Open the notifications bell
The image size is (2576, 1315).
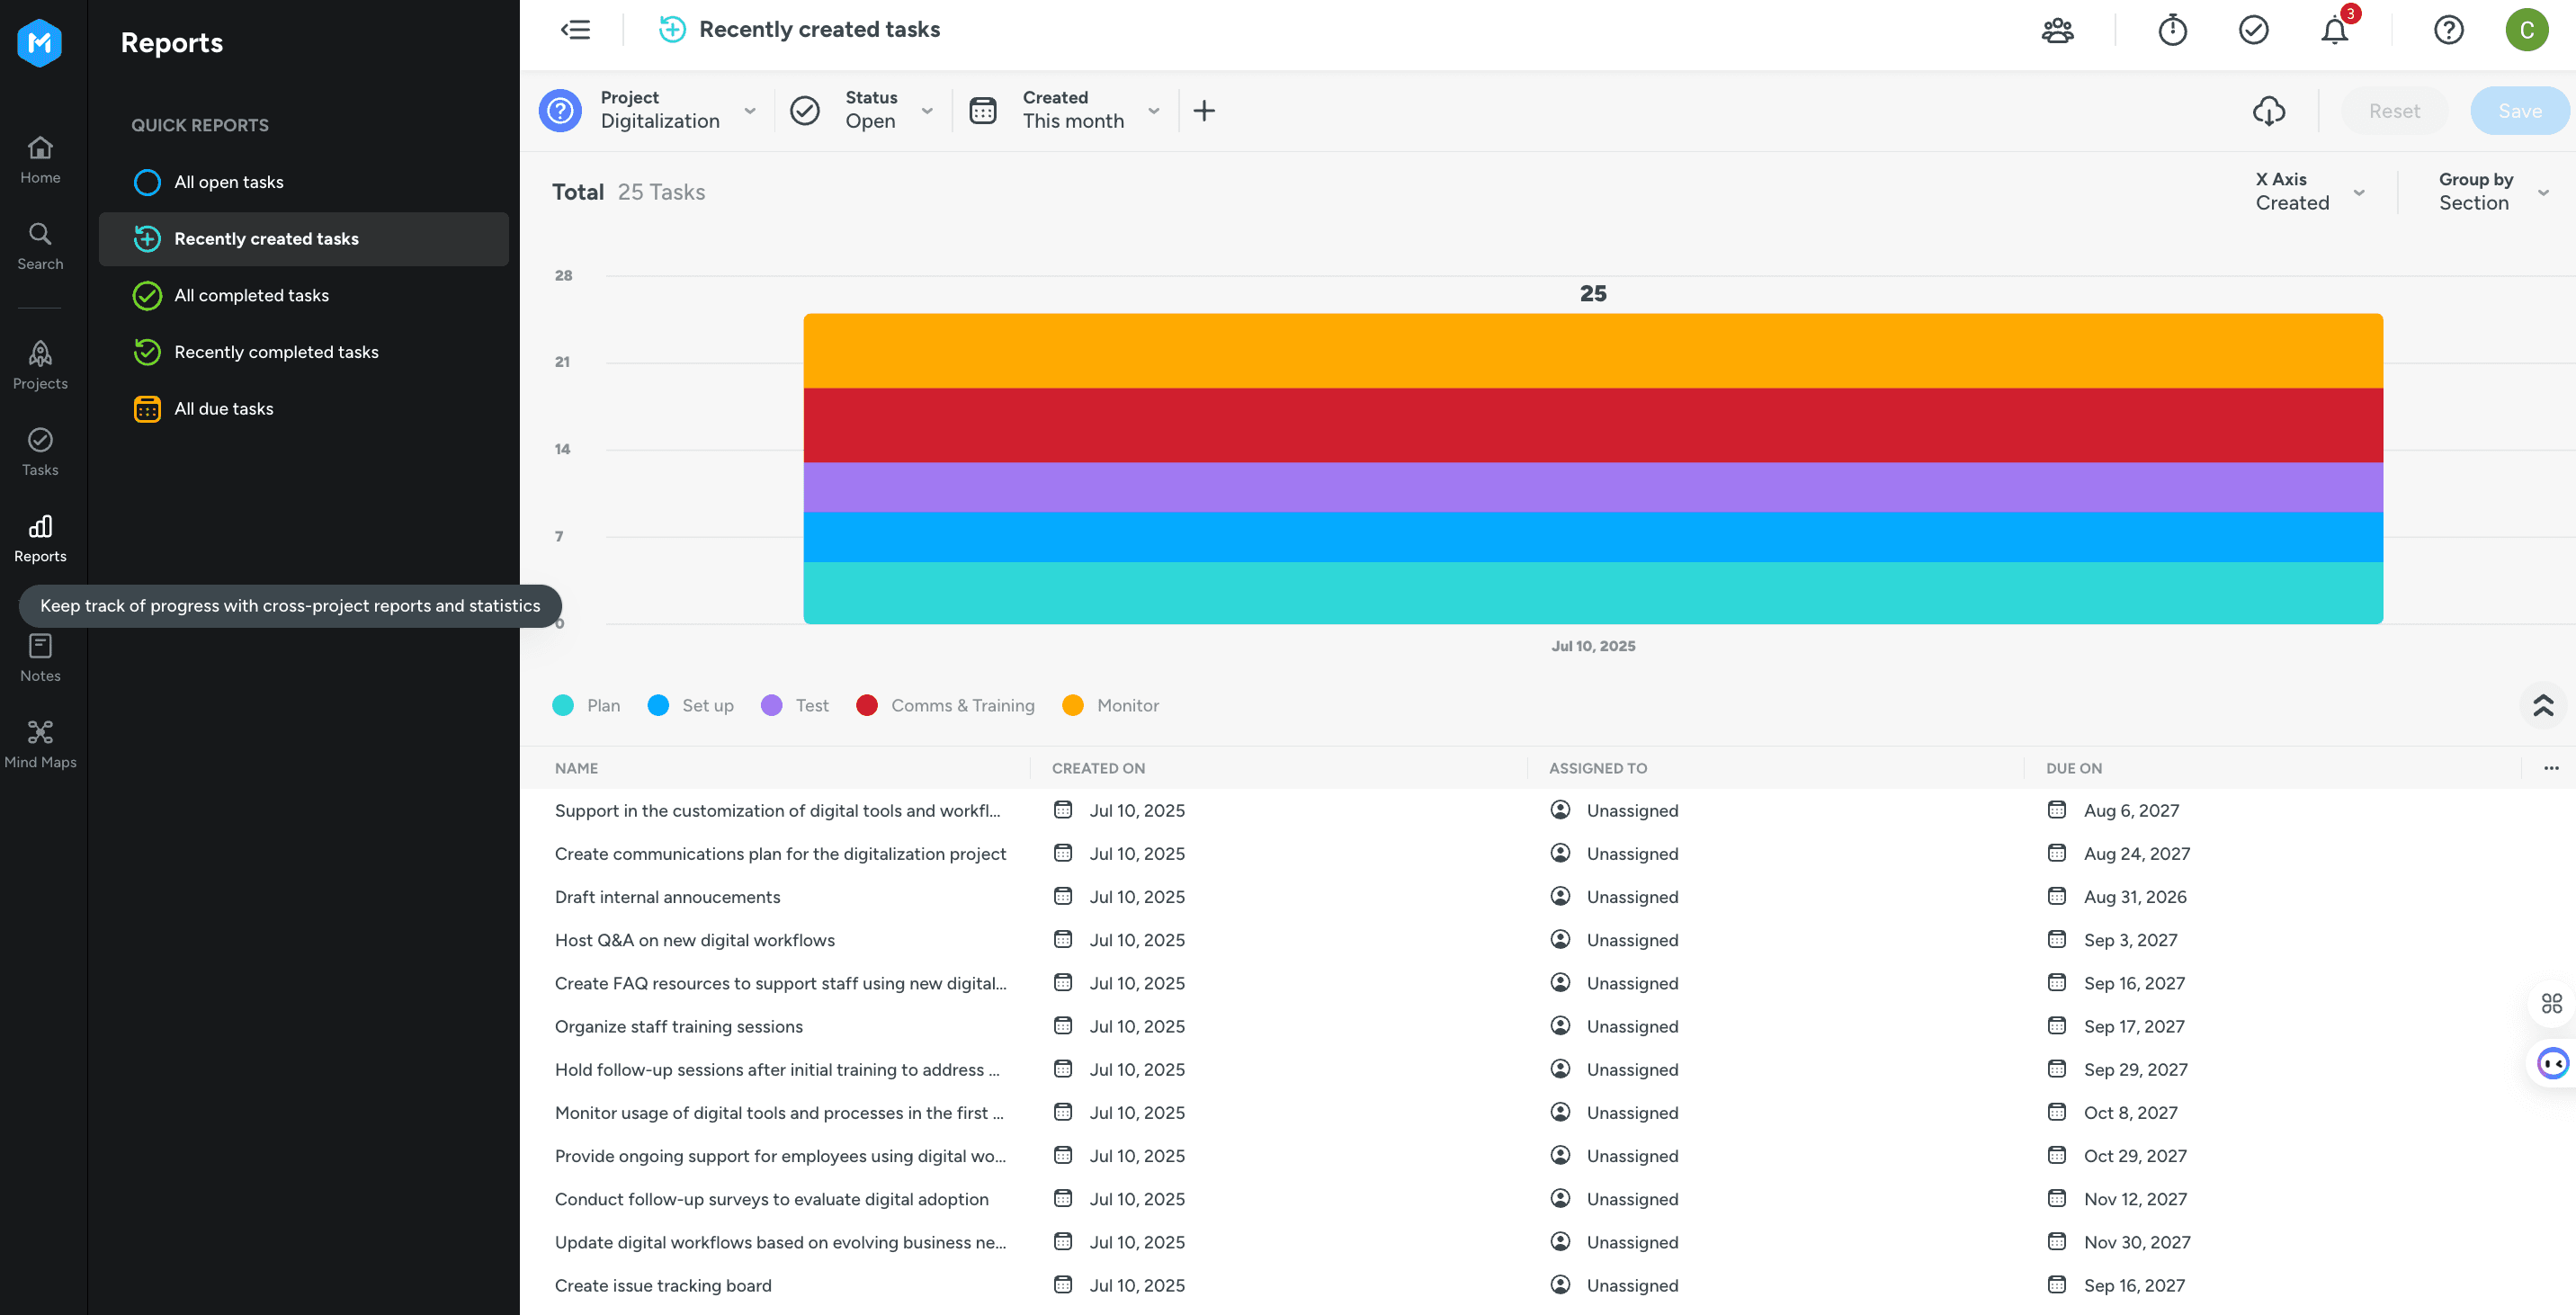tap(2334, 30)
